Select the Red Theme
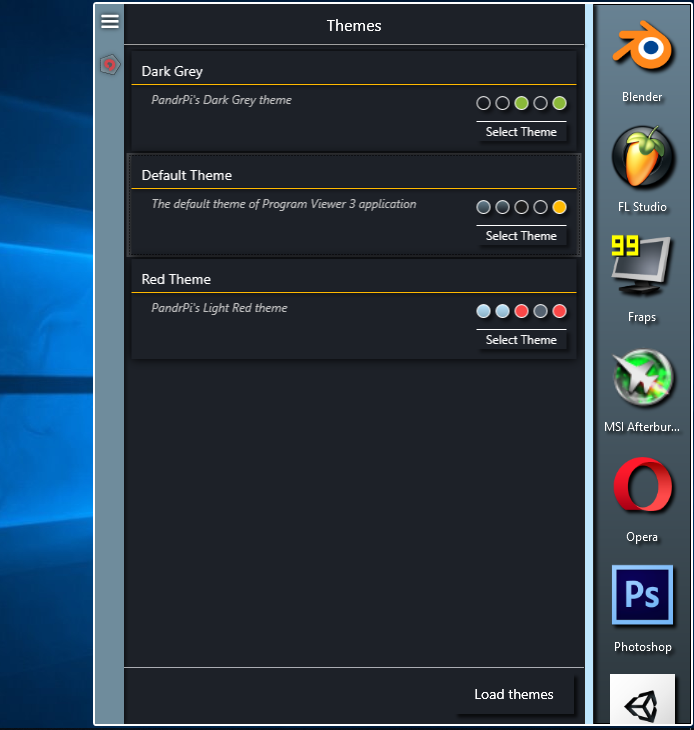This screenshot has height=730, width=694. (x=521, y=340)
